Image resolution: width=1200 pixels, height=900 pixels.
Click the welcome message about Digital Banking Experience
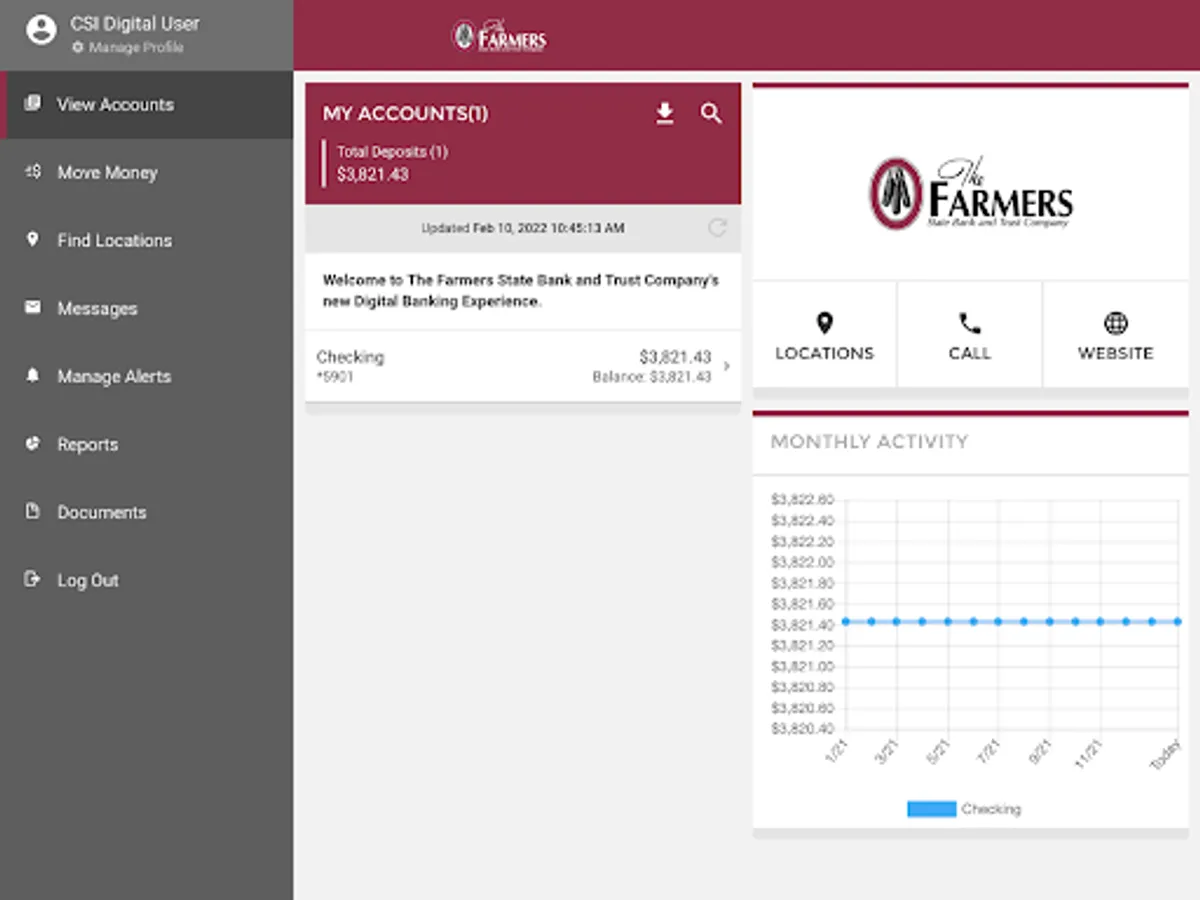(521, 291)
